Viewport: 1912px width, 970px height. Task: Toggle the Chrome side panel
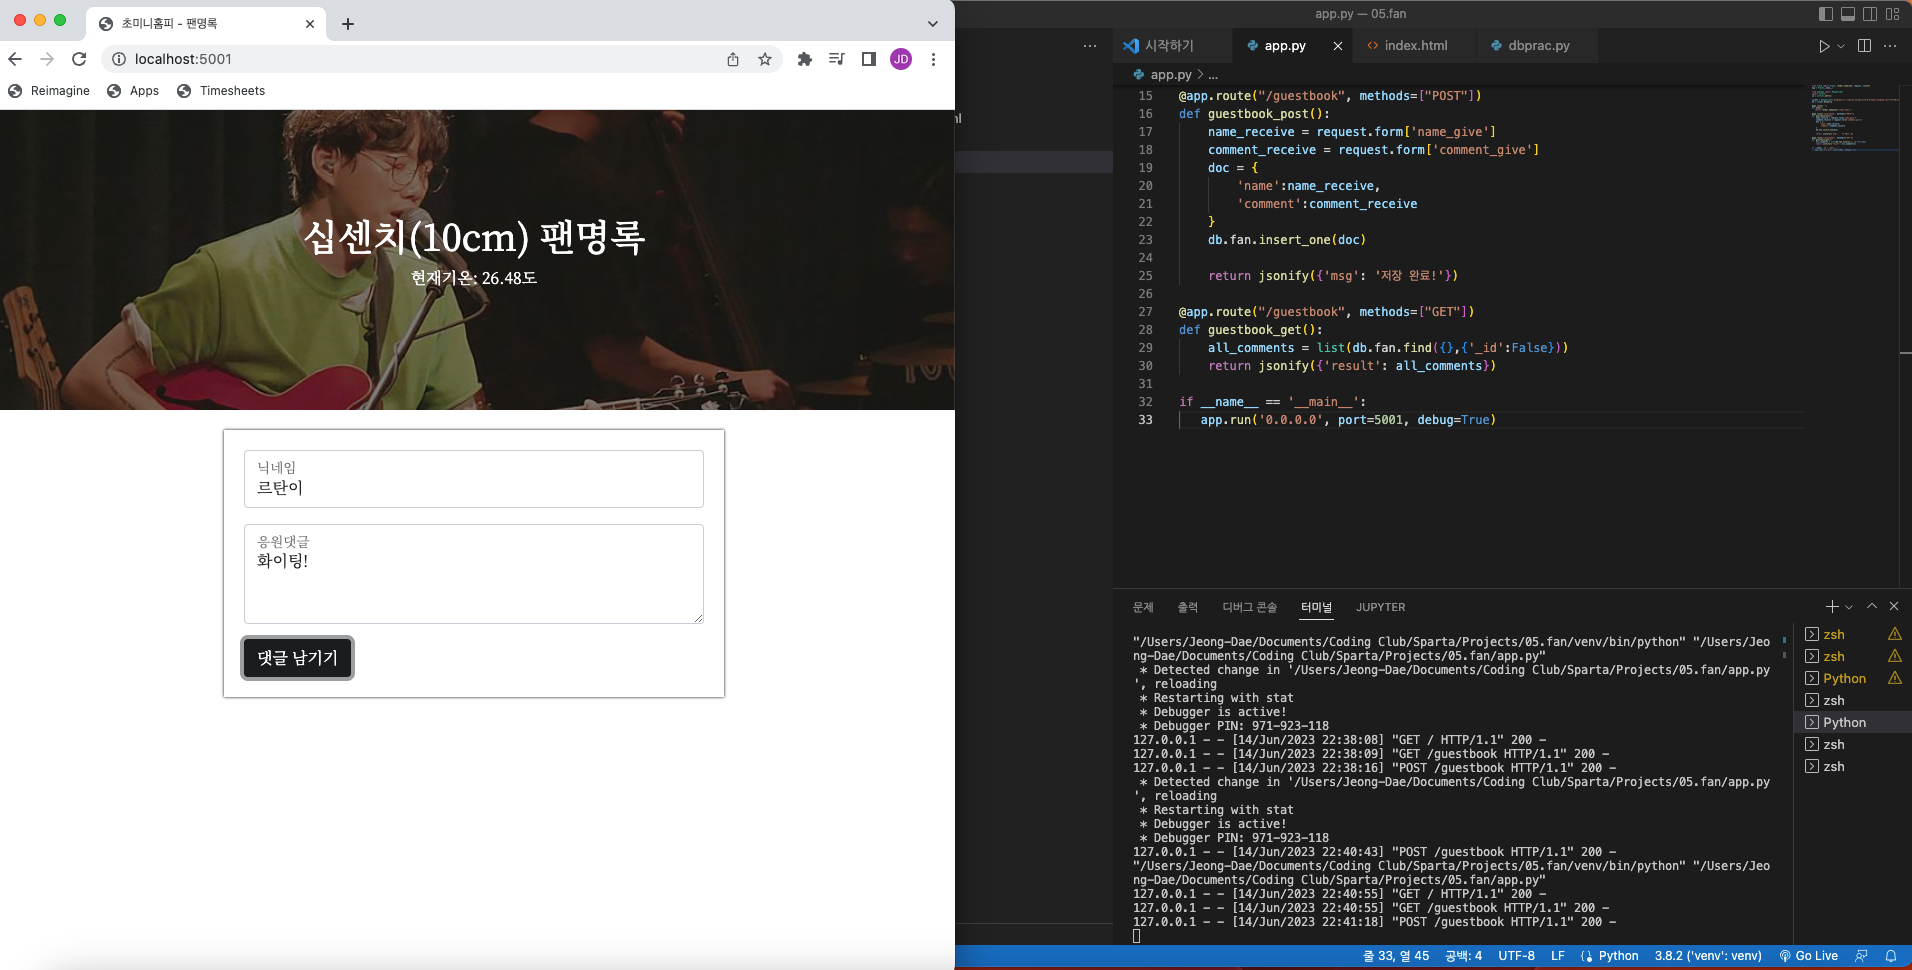tap(868, 59)
